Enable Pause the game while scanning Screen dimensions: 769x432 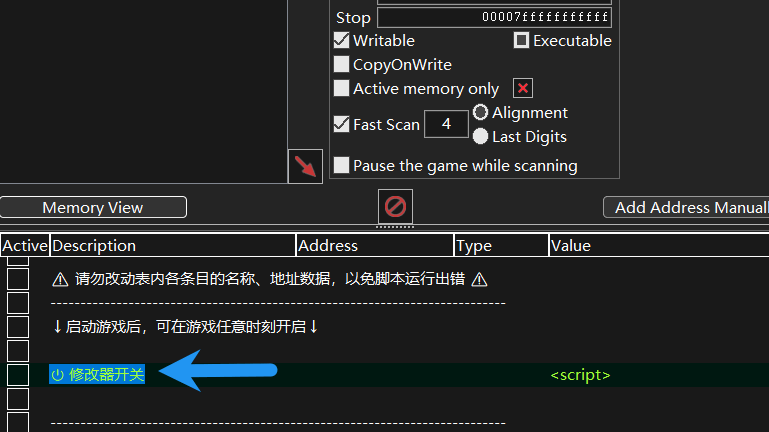(341, 165)
